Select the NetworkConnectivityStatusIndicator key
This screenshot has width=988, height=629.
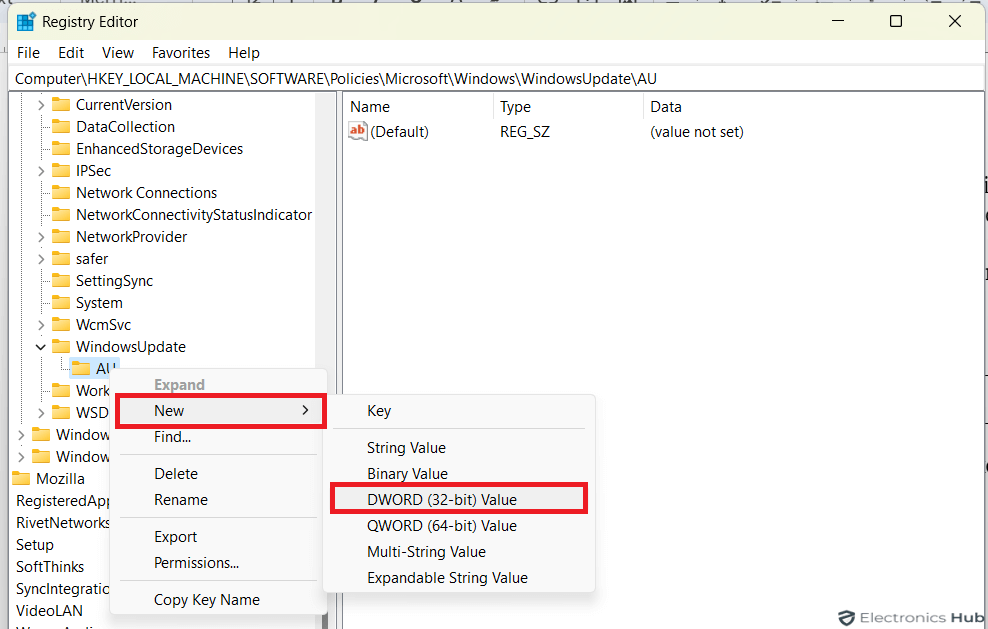click(x=194, y=215)
